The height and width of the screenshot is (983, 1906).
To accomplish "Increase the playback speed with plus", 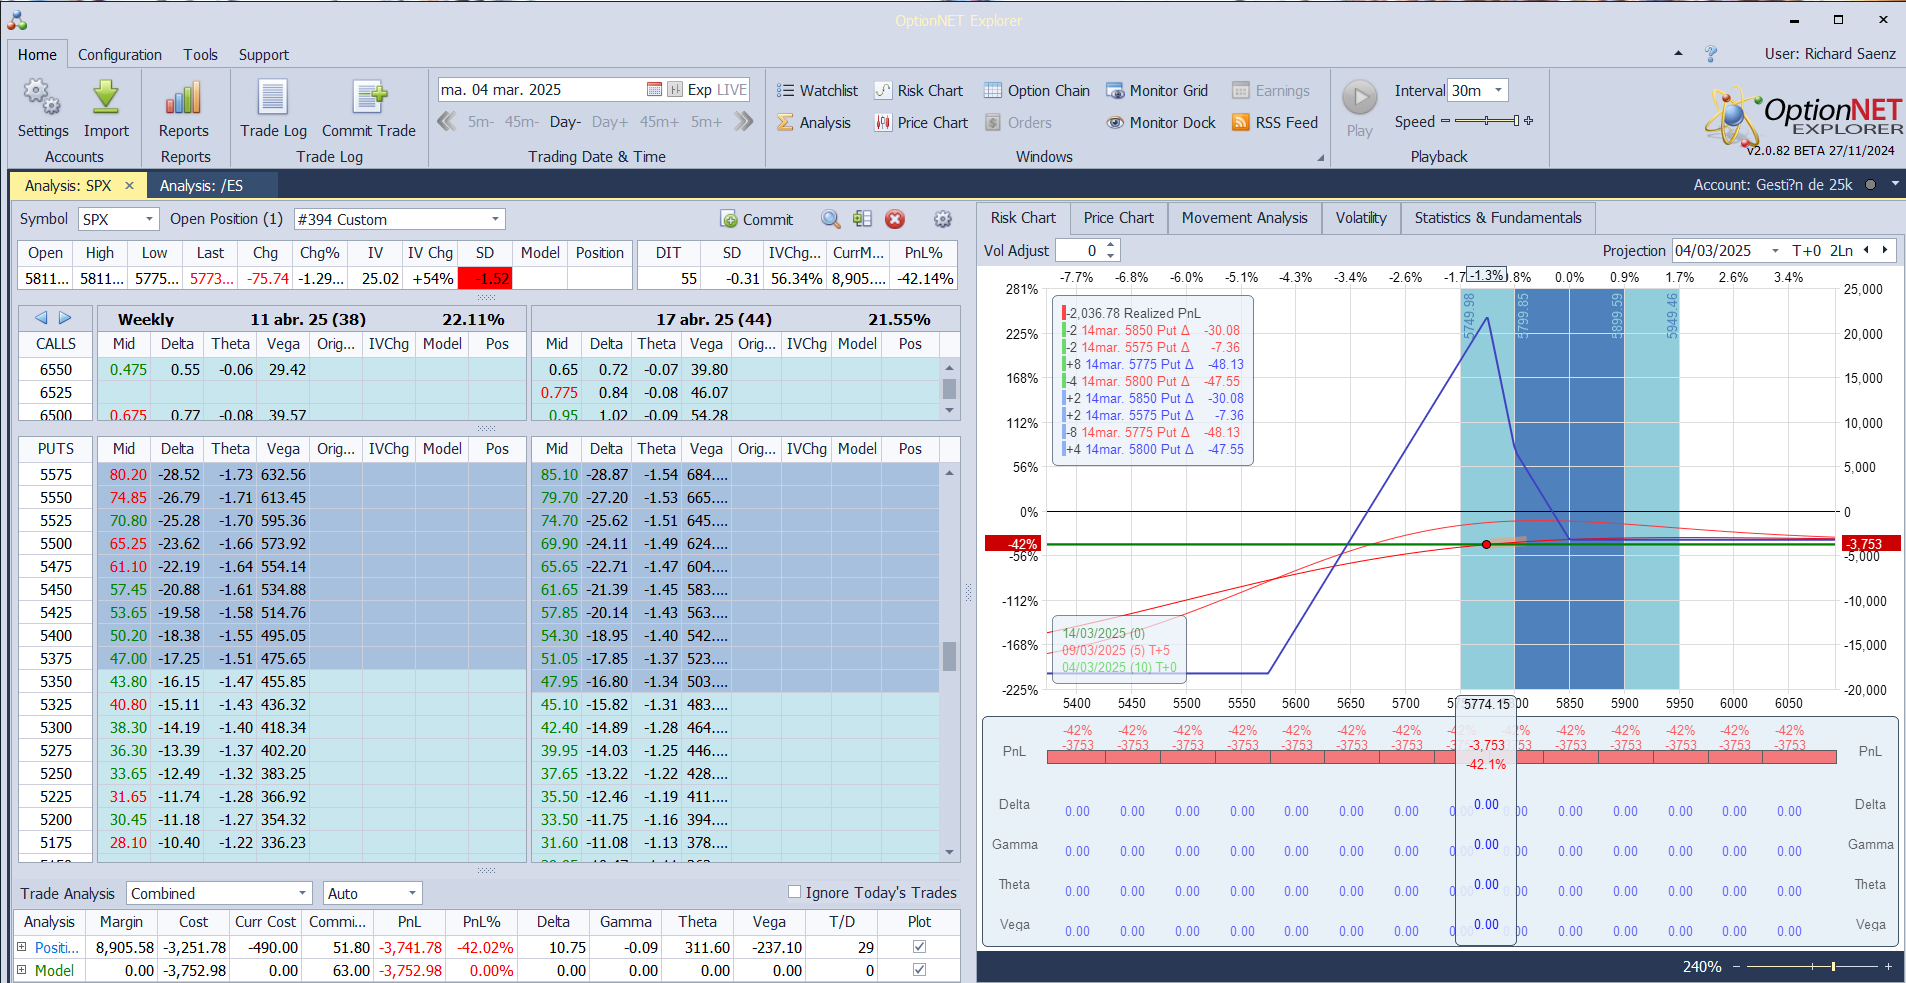I will tap(1528, 121).
